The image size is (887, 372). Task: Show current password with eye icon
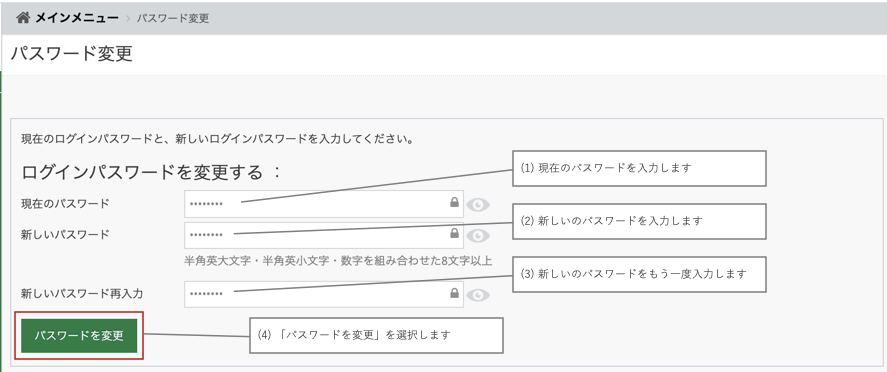point(478,205)
